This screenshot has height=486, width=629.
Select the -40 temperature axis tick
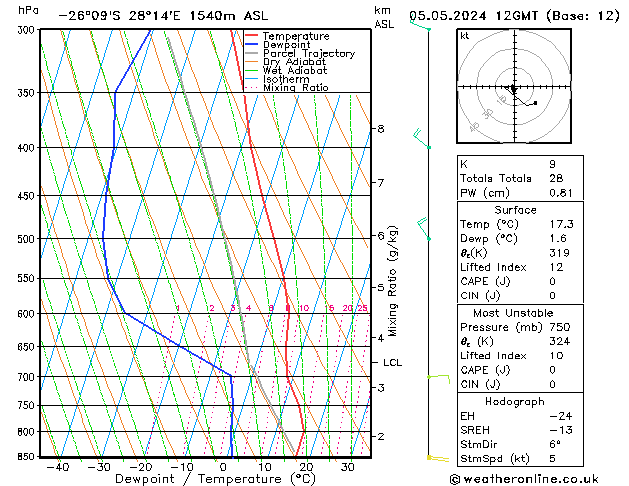click(x=58, y=467)
